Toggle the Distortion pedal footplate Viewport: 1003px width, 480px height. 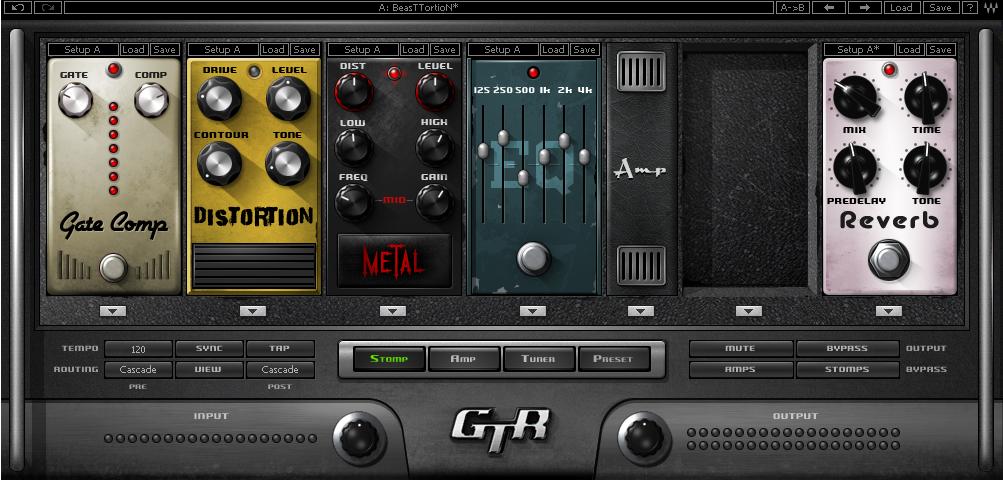pos(254,266)
